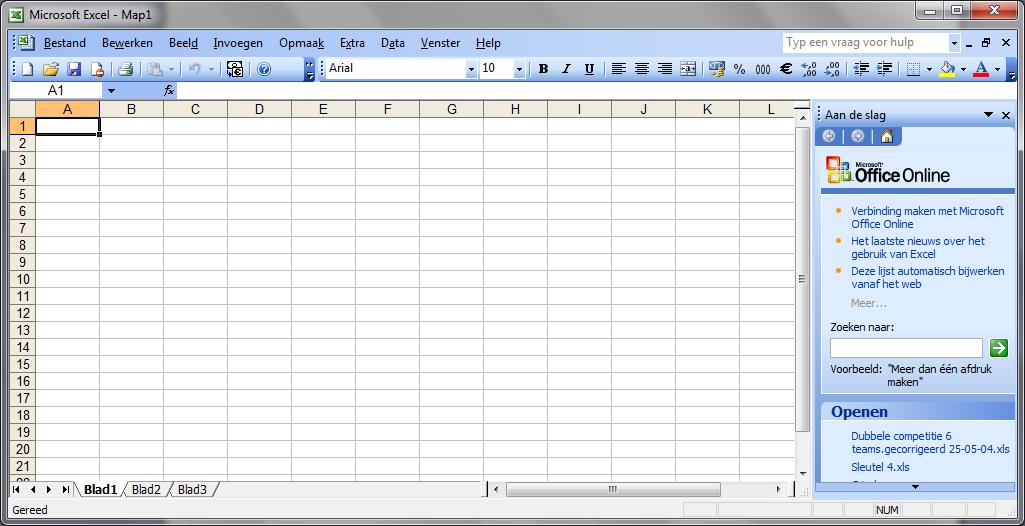
Task: Apply cell borders icon
Action: pos(915,69)
